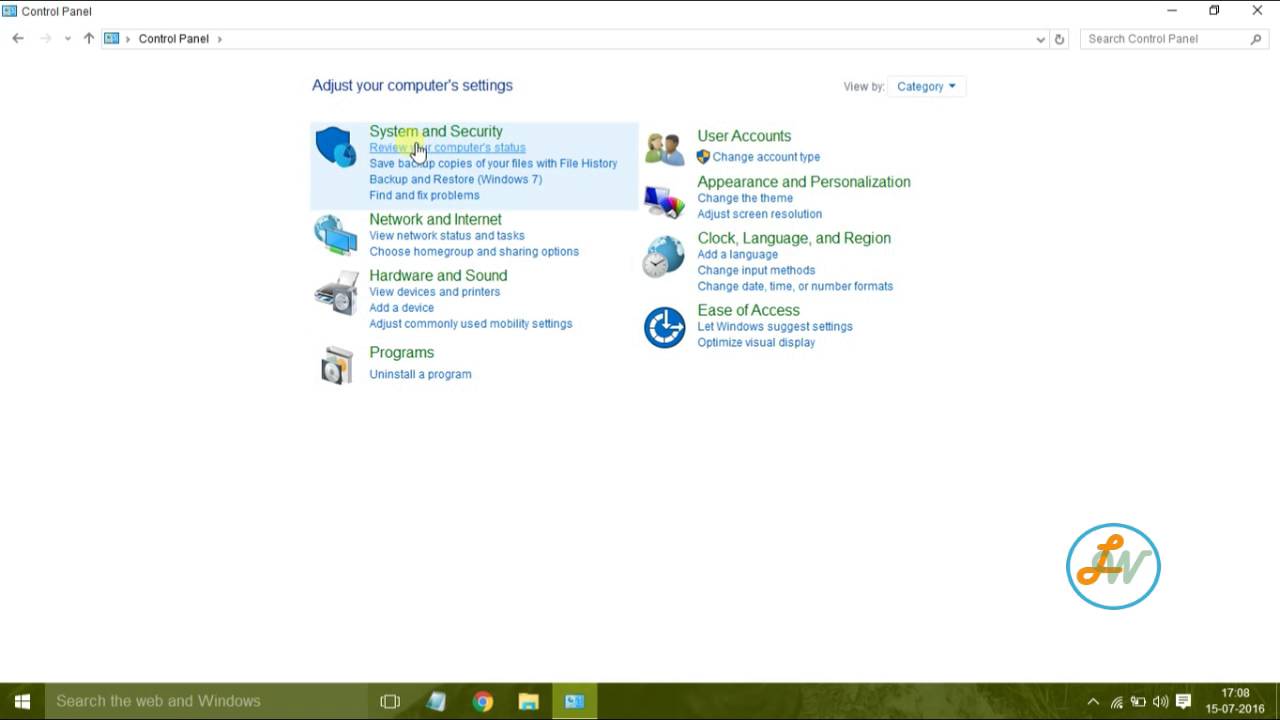The width and height of the screenshot is (1280, 720).
Task: Open the notepad app taskbar icon
Action: [436, 701]
